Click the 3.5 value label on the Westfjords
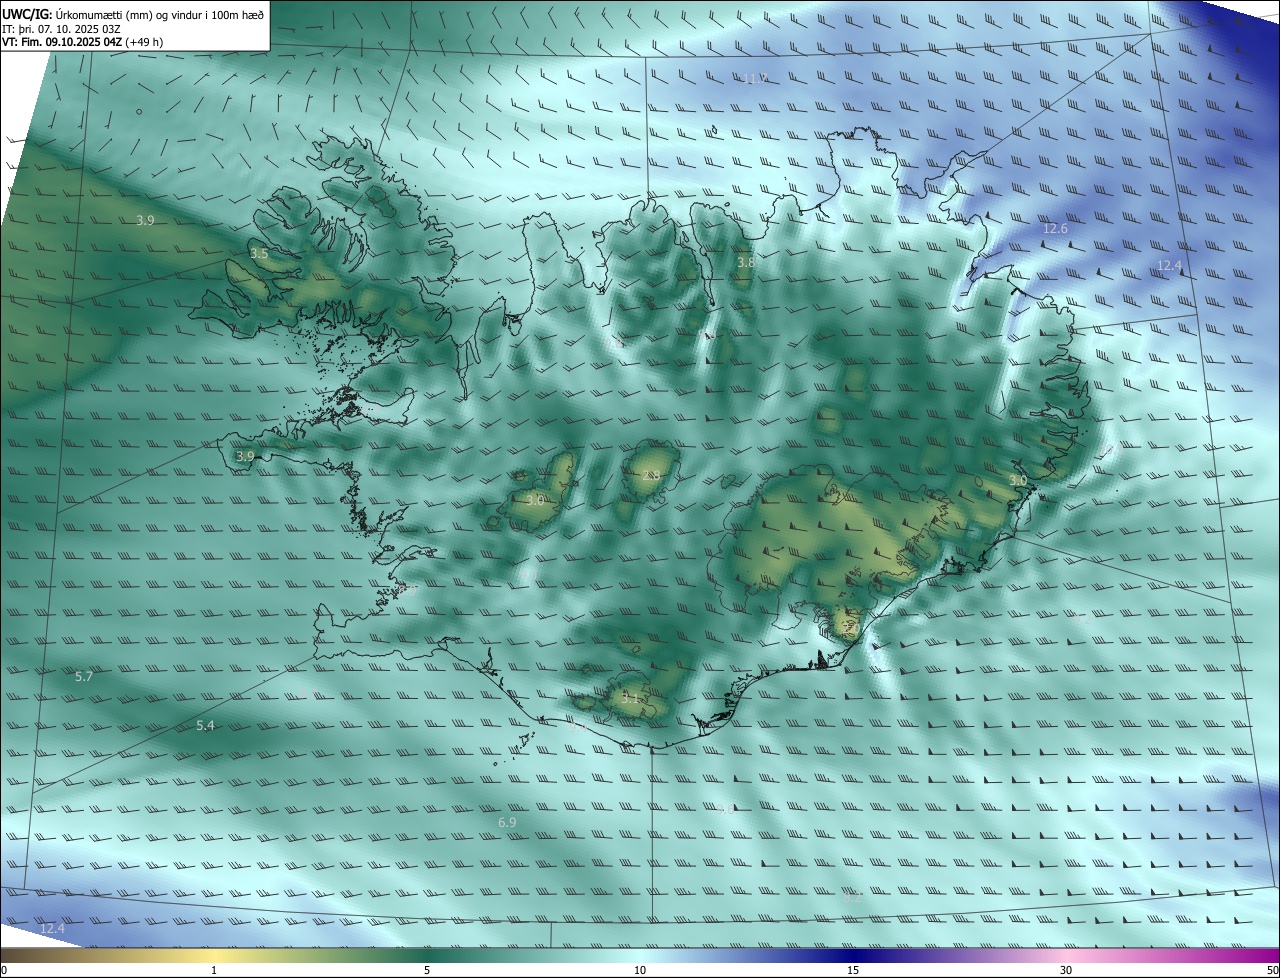Viewport: 1280px width, 978px height. coord(259,254)
